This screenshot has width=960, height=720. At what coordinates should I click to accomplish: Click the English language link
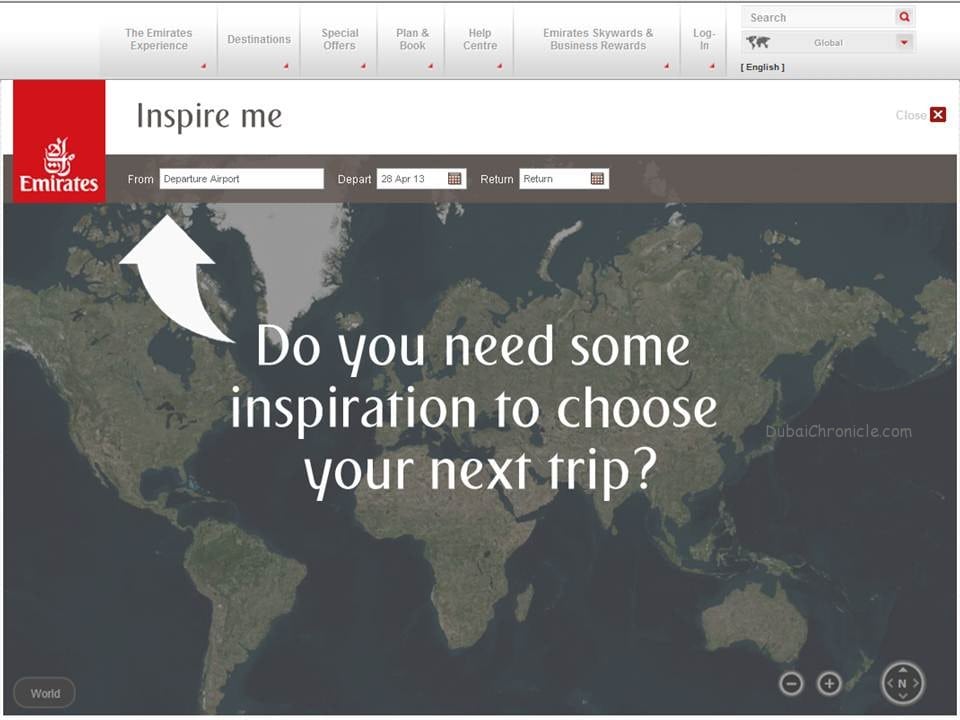tap(762, 67)
